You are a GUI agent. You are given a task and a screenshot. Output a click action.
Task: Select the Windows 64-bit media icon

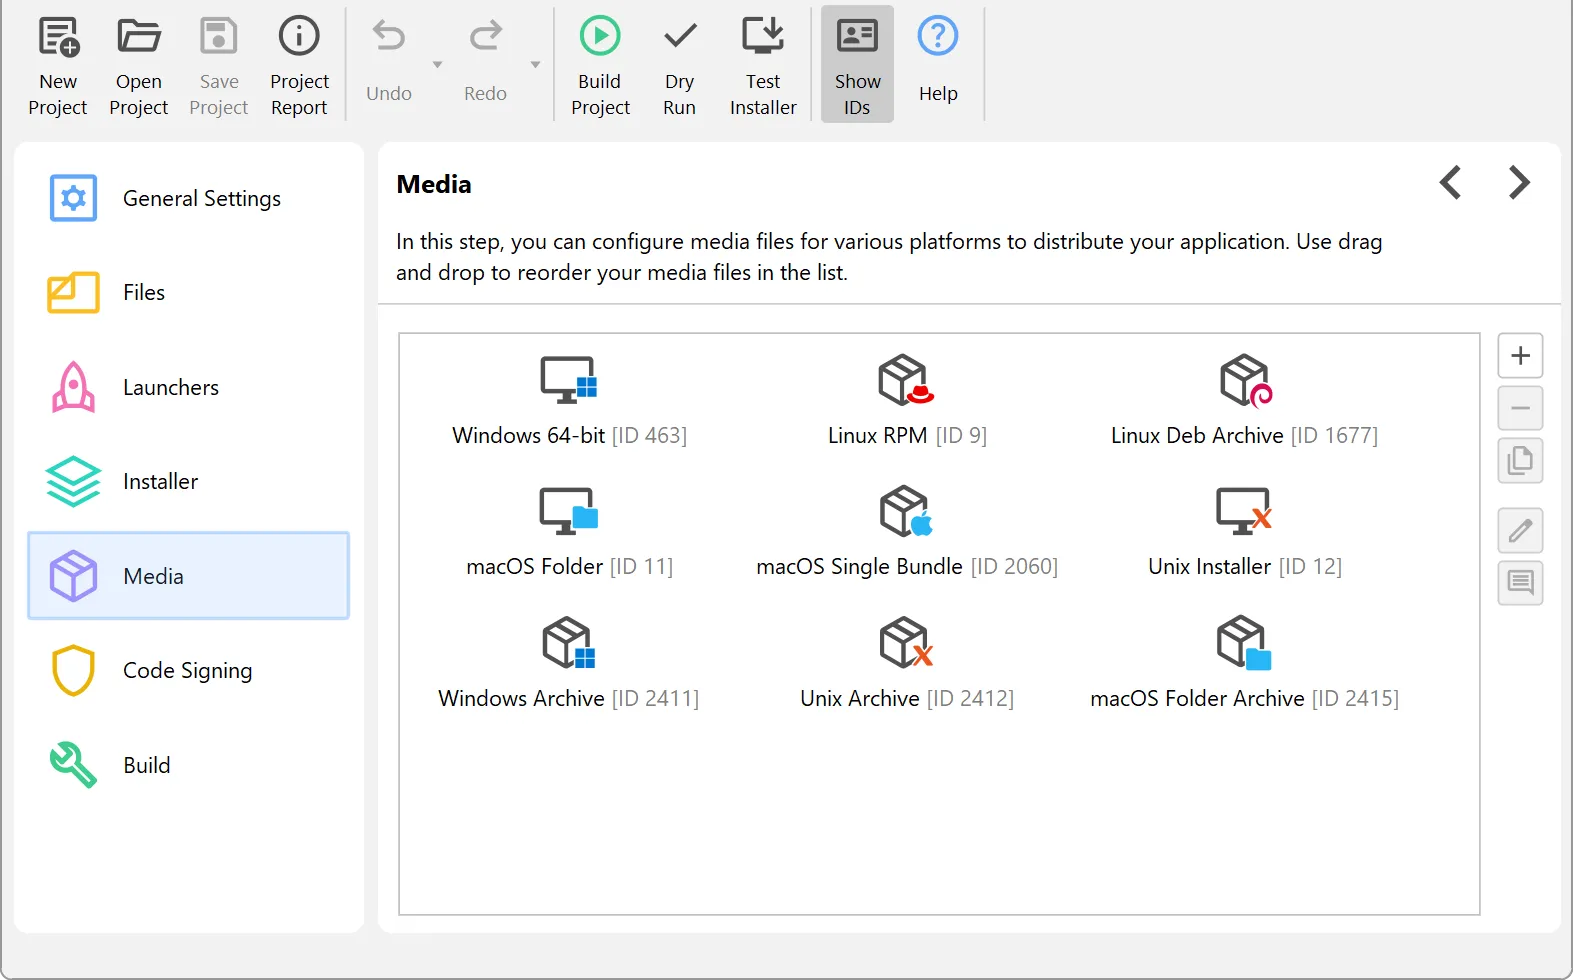[568, 380]
